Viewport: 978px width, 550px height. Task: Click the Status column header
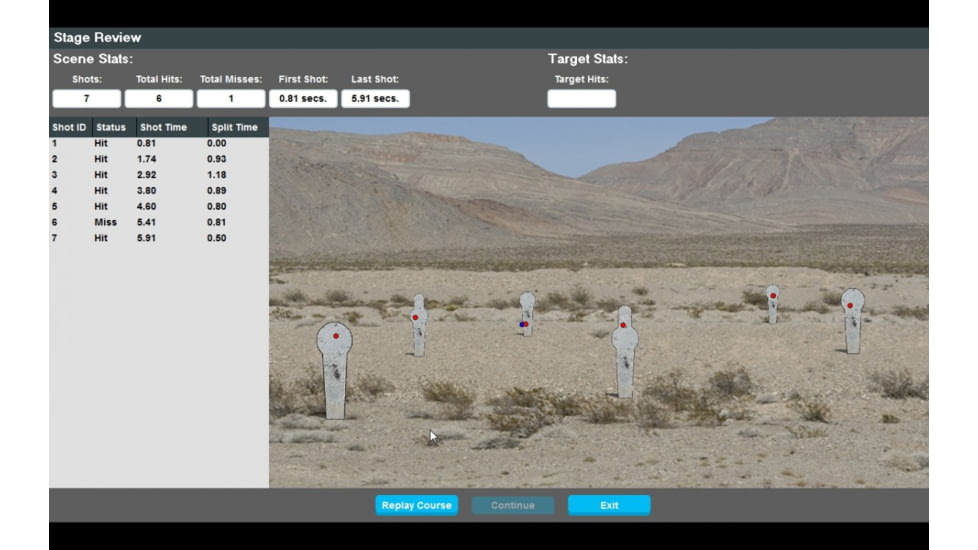pyautogui.click(x=111, y=127)
